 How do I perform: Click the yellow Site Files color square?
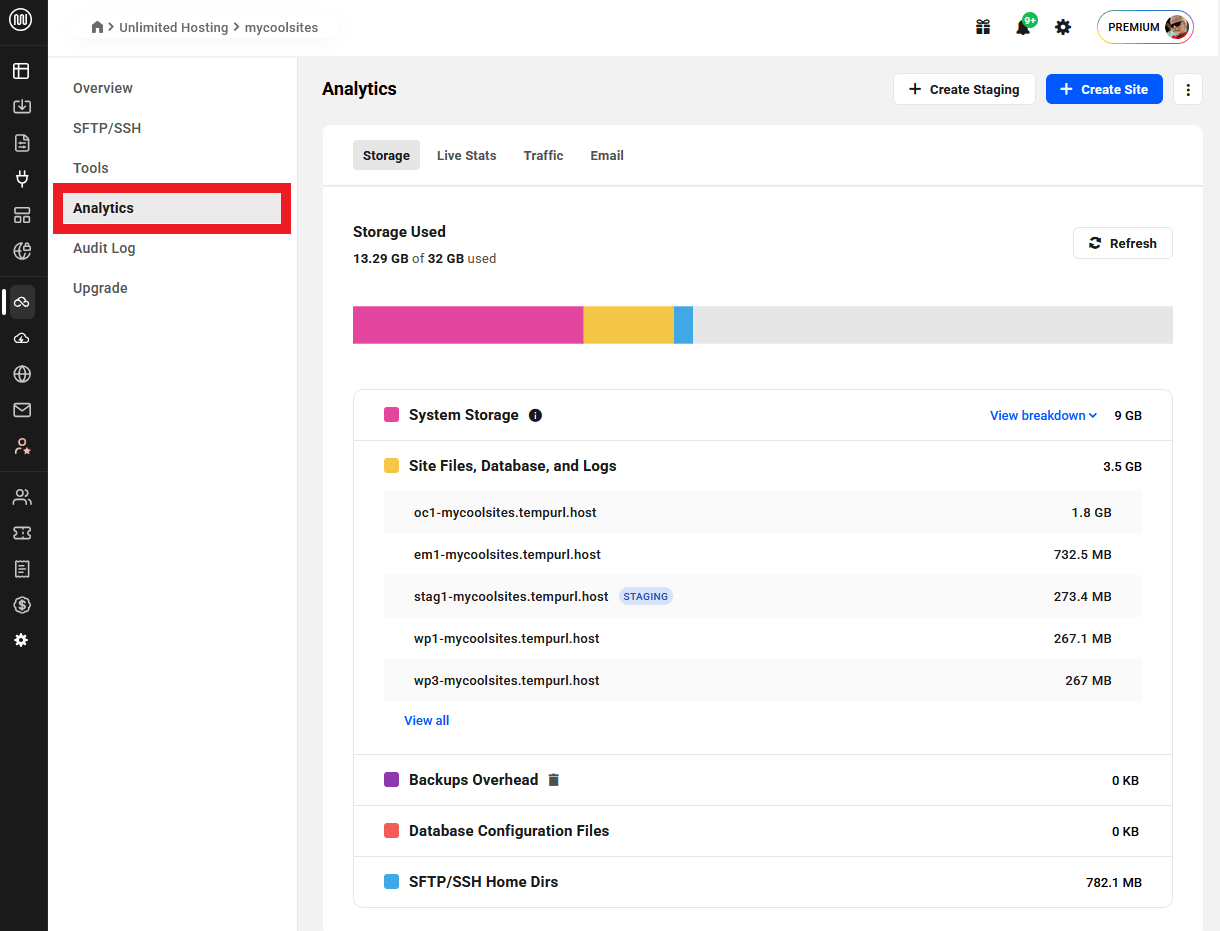(x=392, y=466)
